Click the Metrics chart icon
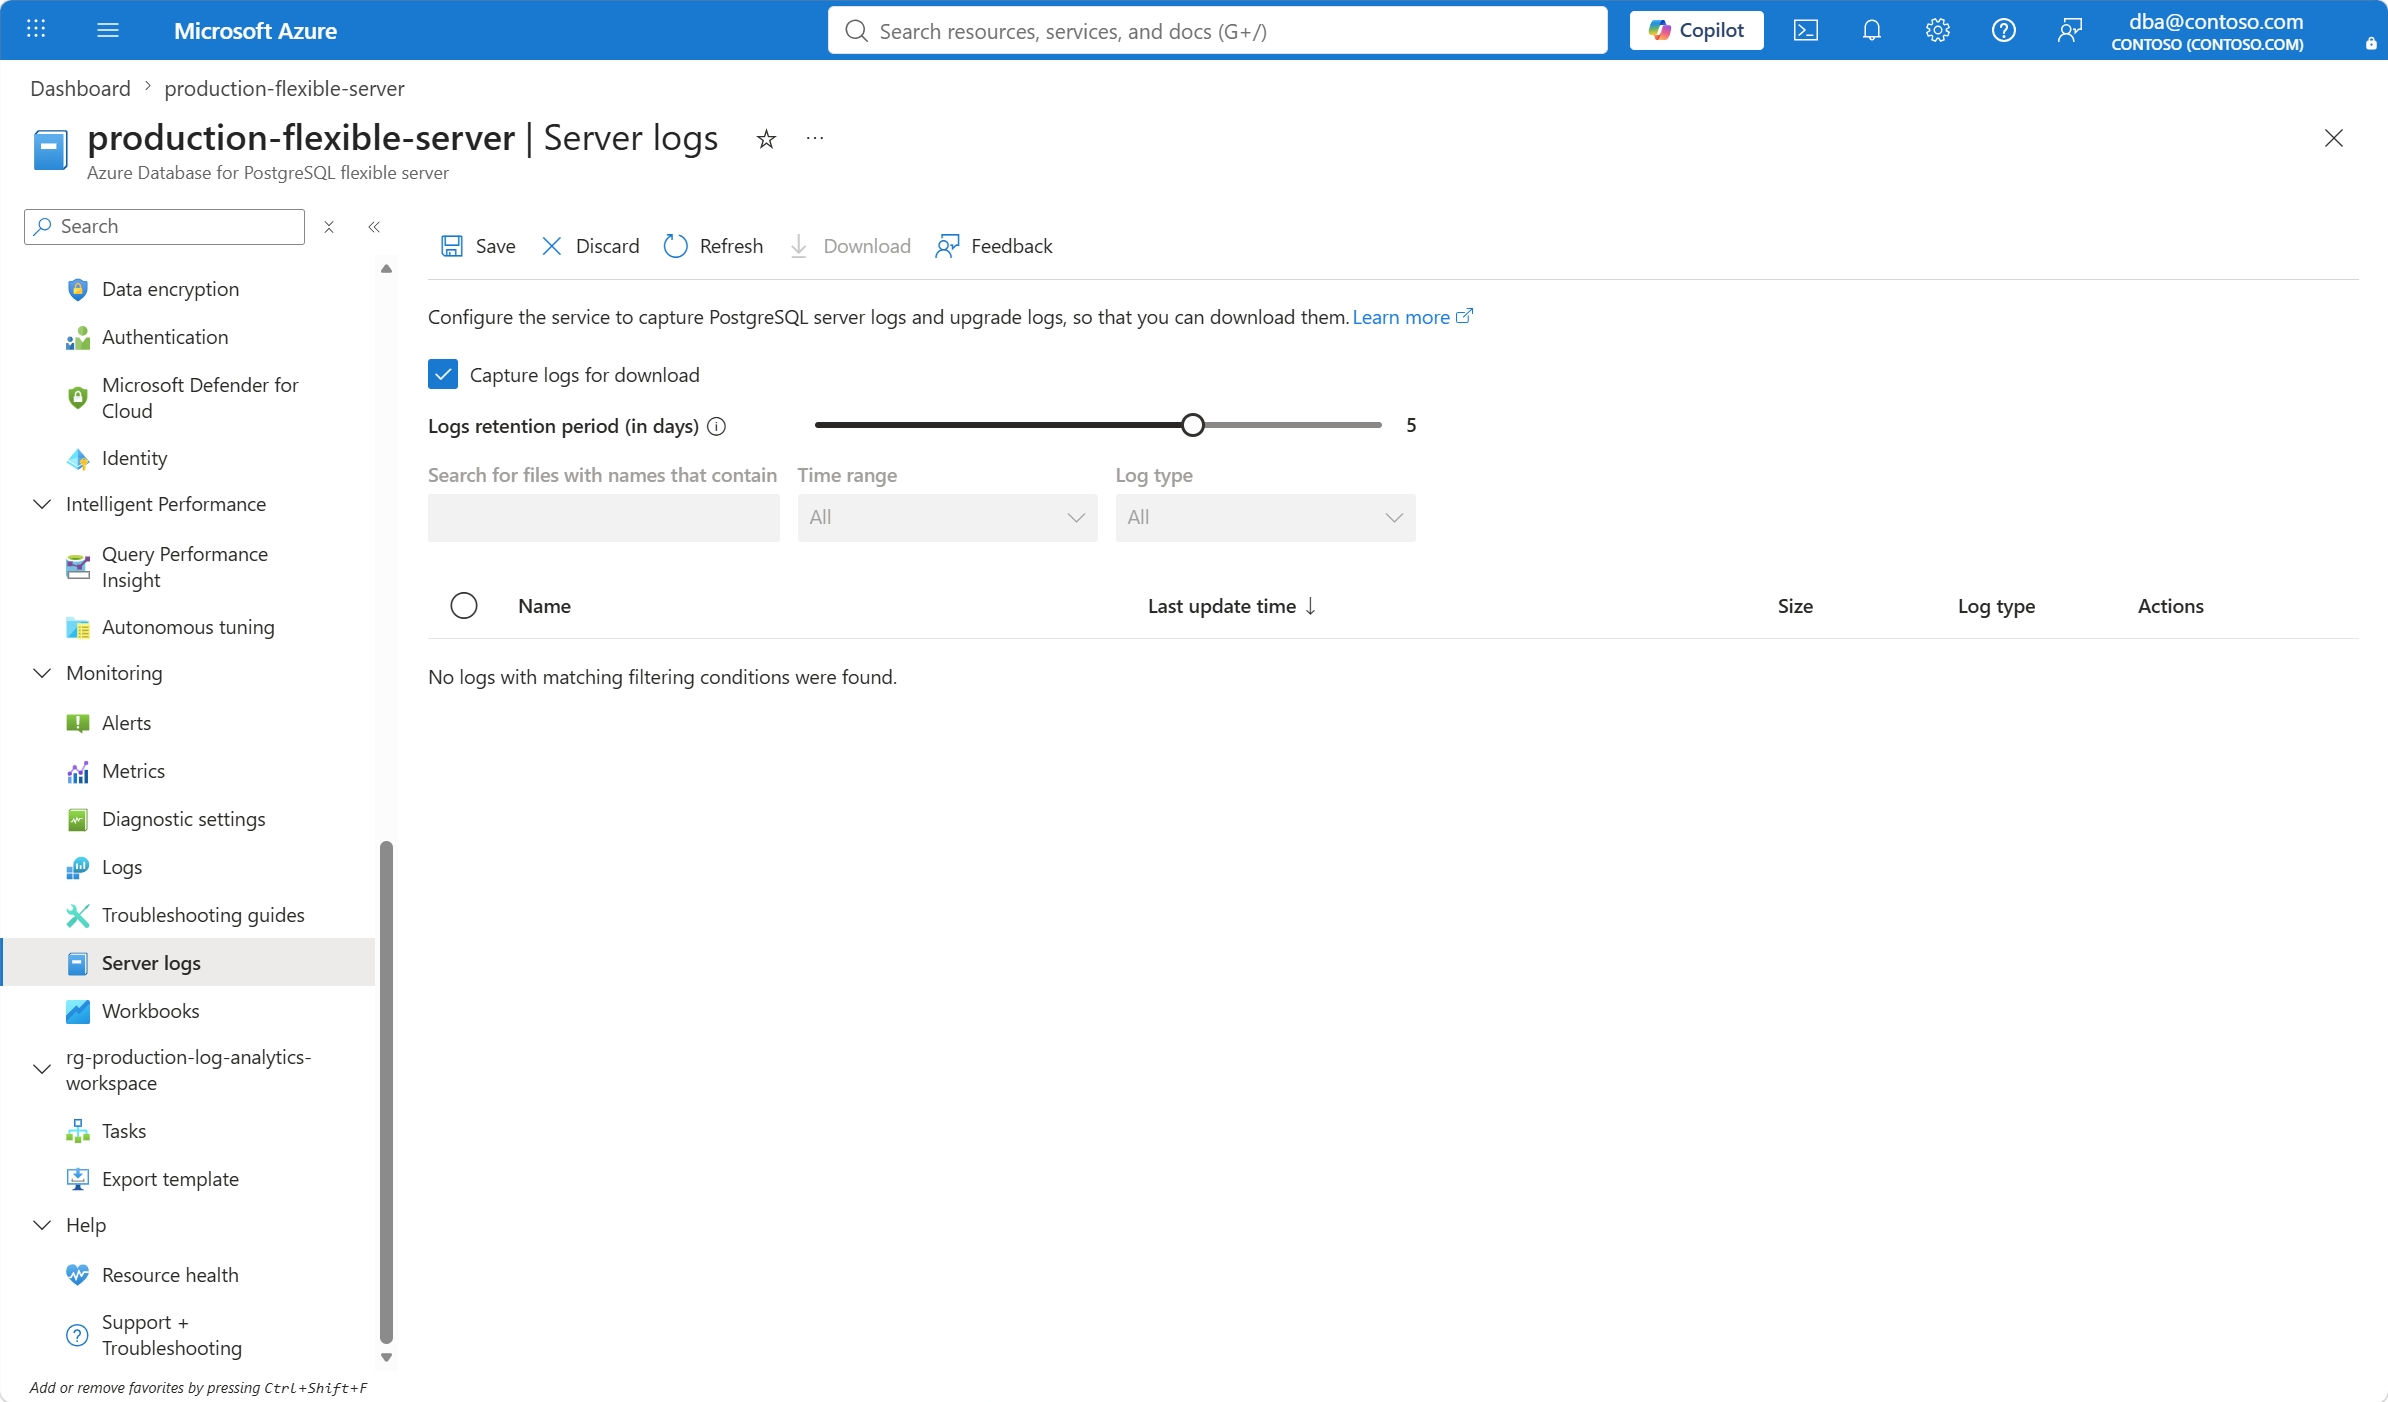 click(78, 771)
